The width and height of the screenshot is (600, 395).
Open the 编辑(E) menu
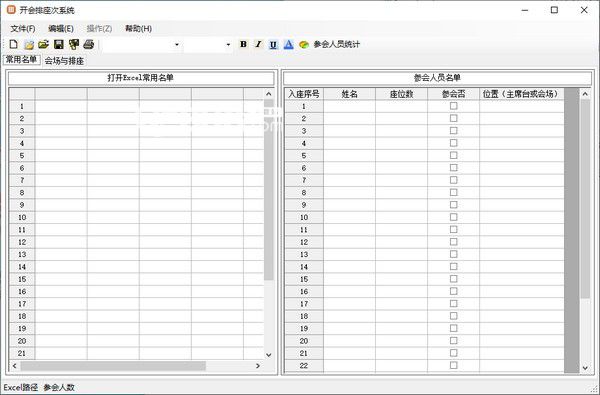coord(61,29)
